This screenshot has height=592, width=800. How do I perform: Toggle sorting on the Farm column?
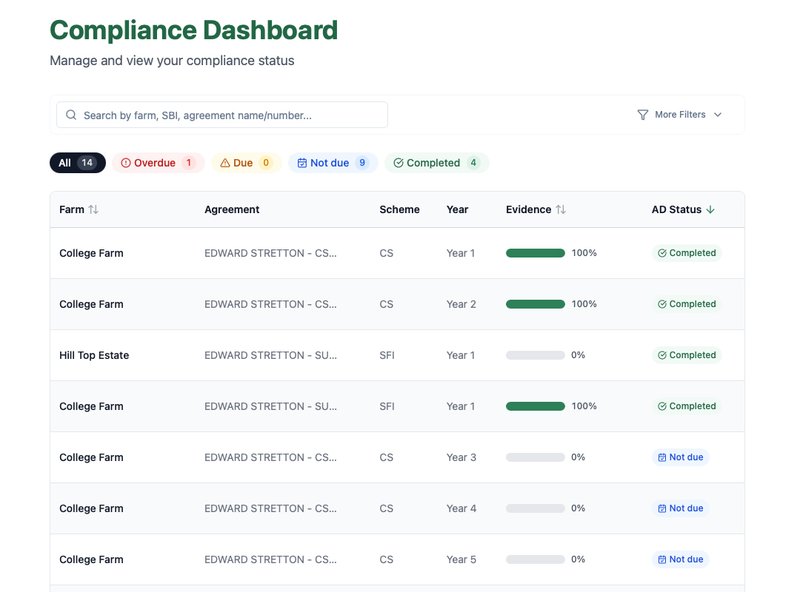click(91, 209)
